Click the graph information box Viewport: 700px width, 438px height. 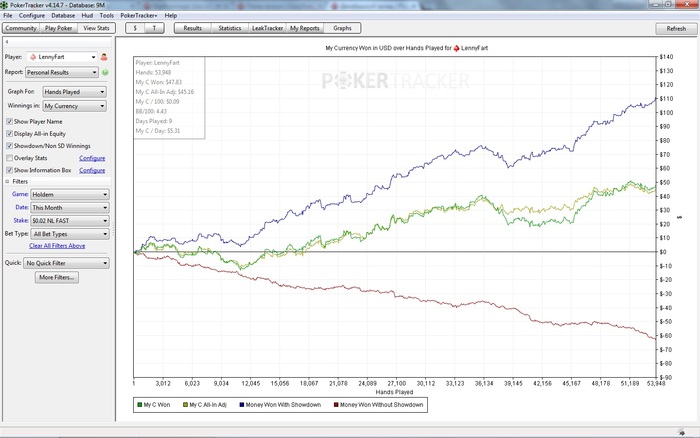tap(170, 97)
